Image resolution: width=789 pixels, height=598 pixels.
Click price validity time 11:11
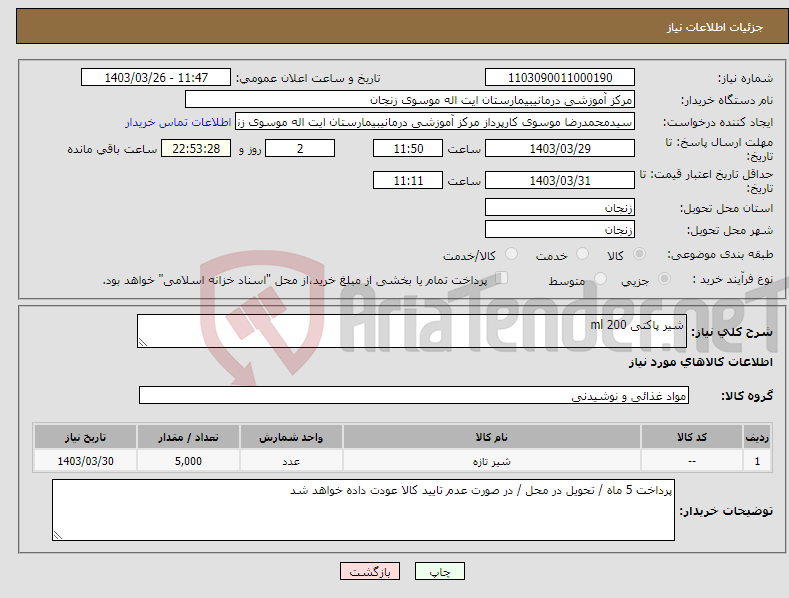point(408,180)
